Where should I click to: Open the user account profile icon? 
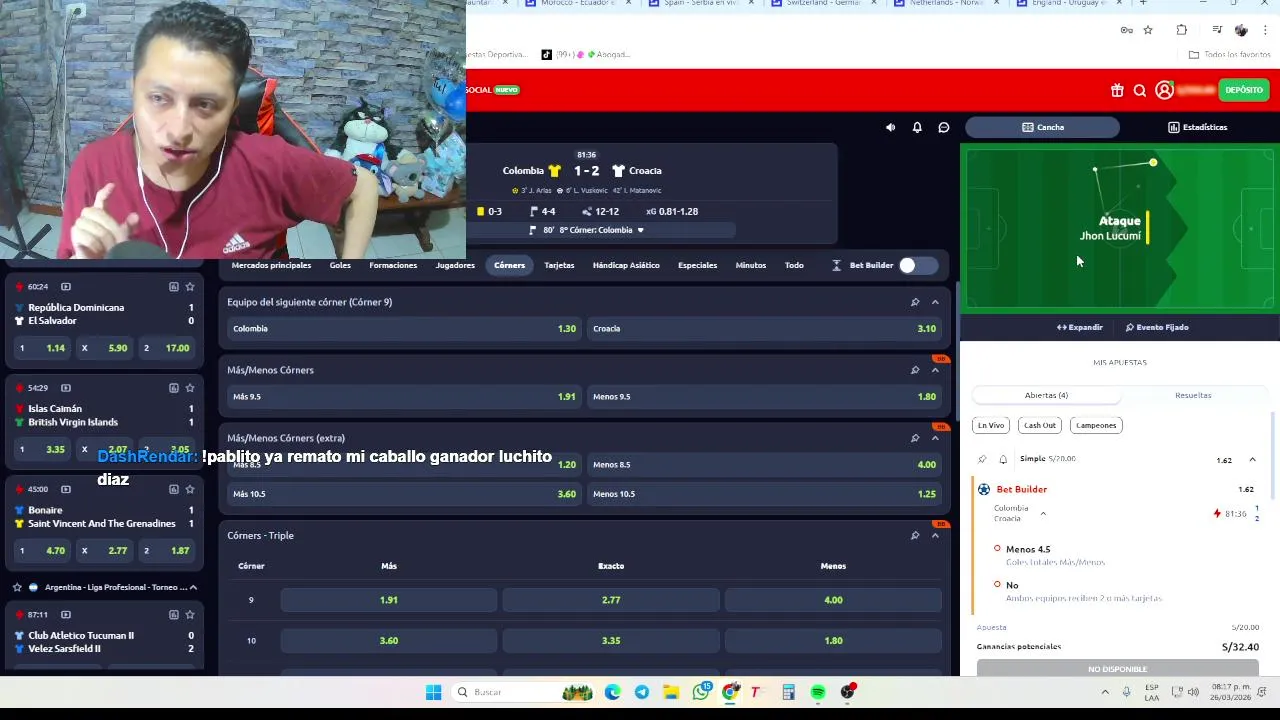click(1164, 90)
